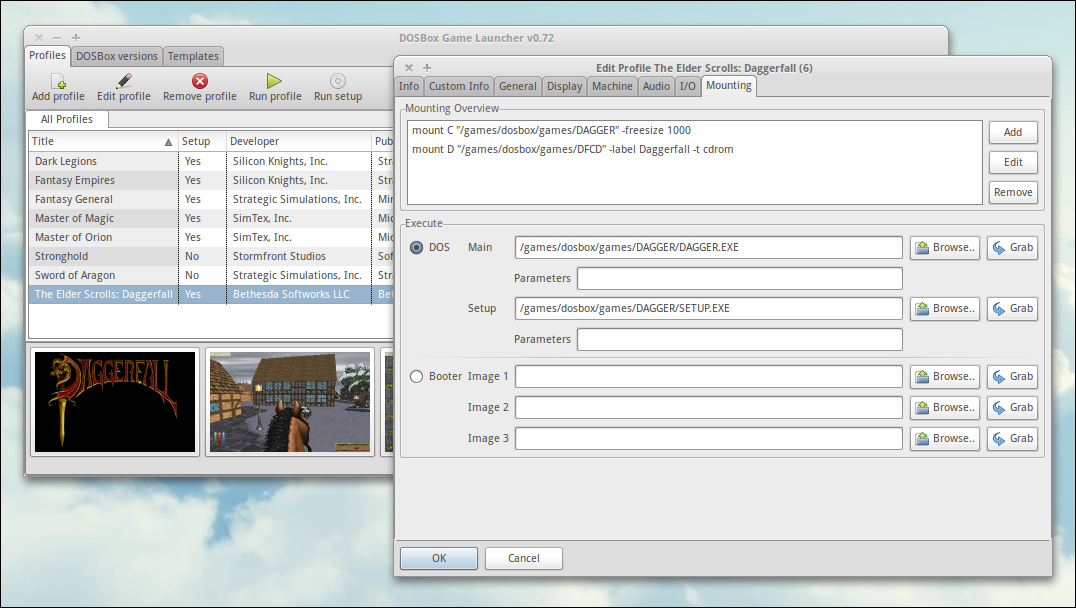Open the Info tab
The width and height of the screenshot is (1076, 608).
[409, 86]
